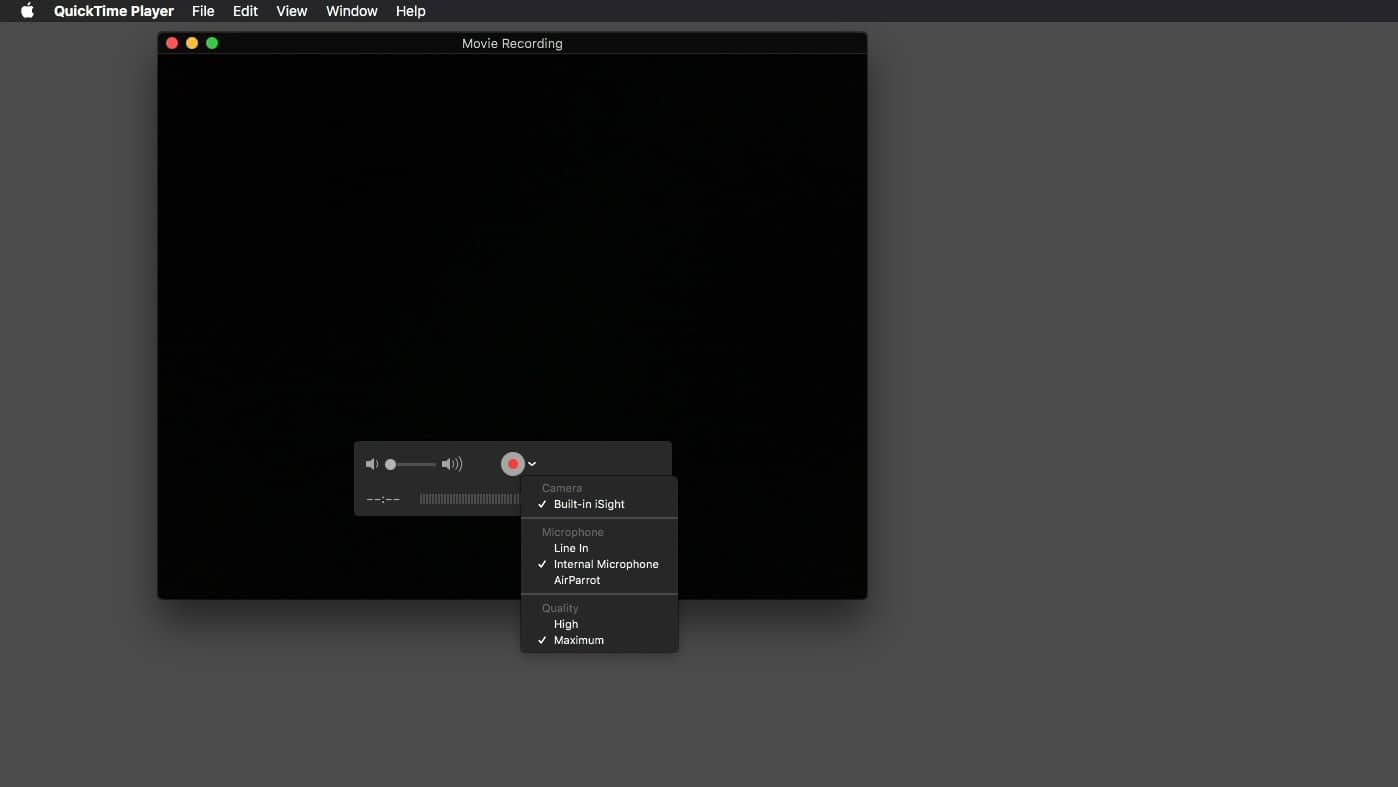The image size is (1398, 787).
Task: Collapse the recording options chevron
Action: tap(532, 464)
